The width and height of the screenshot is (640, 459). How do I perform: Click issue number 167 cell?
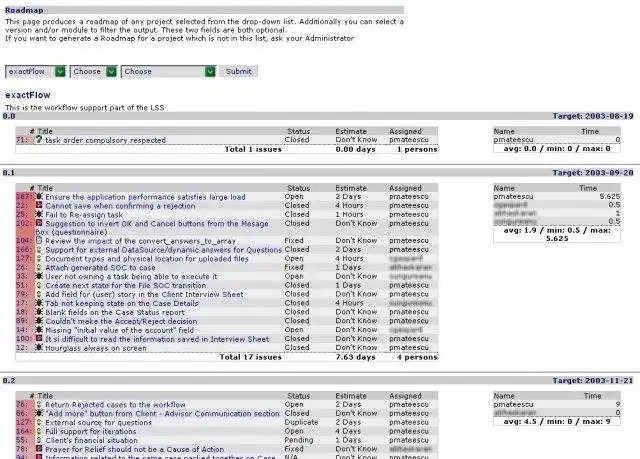pyautogui.click(x=23, y=196)
